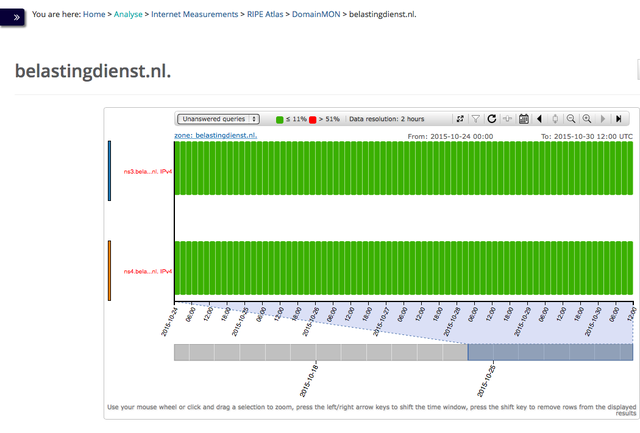Click the zone: belastingdienst.nl. link

[x=216, y=135]
